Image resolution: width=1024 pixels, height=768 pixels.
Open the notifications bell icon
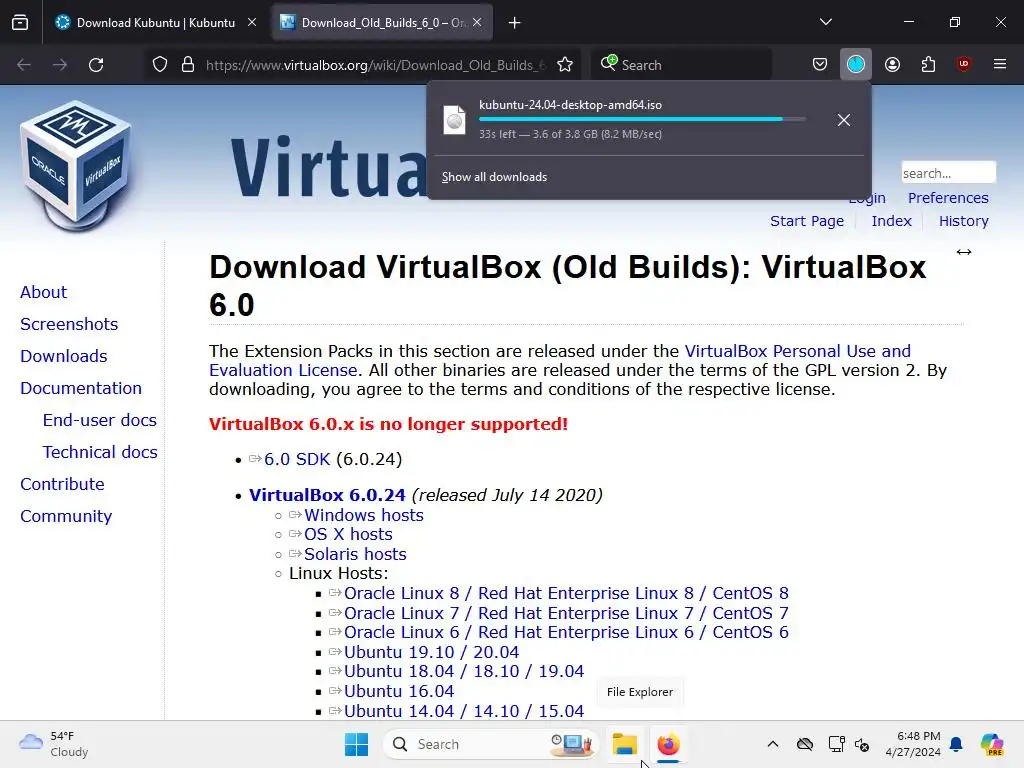point(956,744)
